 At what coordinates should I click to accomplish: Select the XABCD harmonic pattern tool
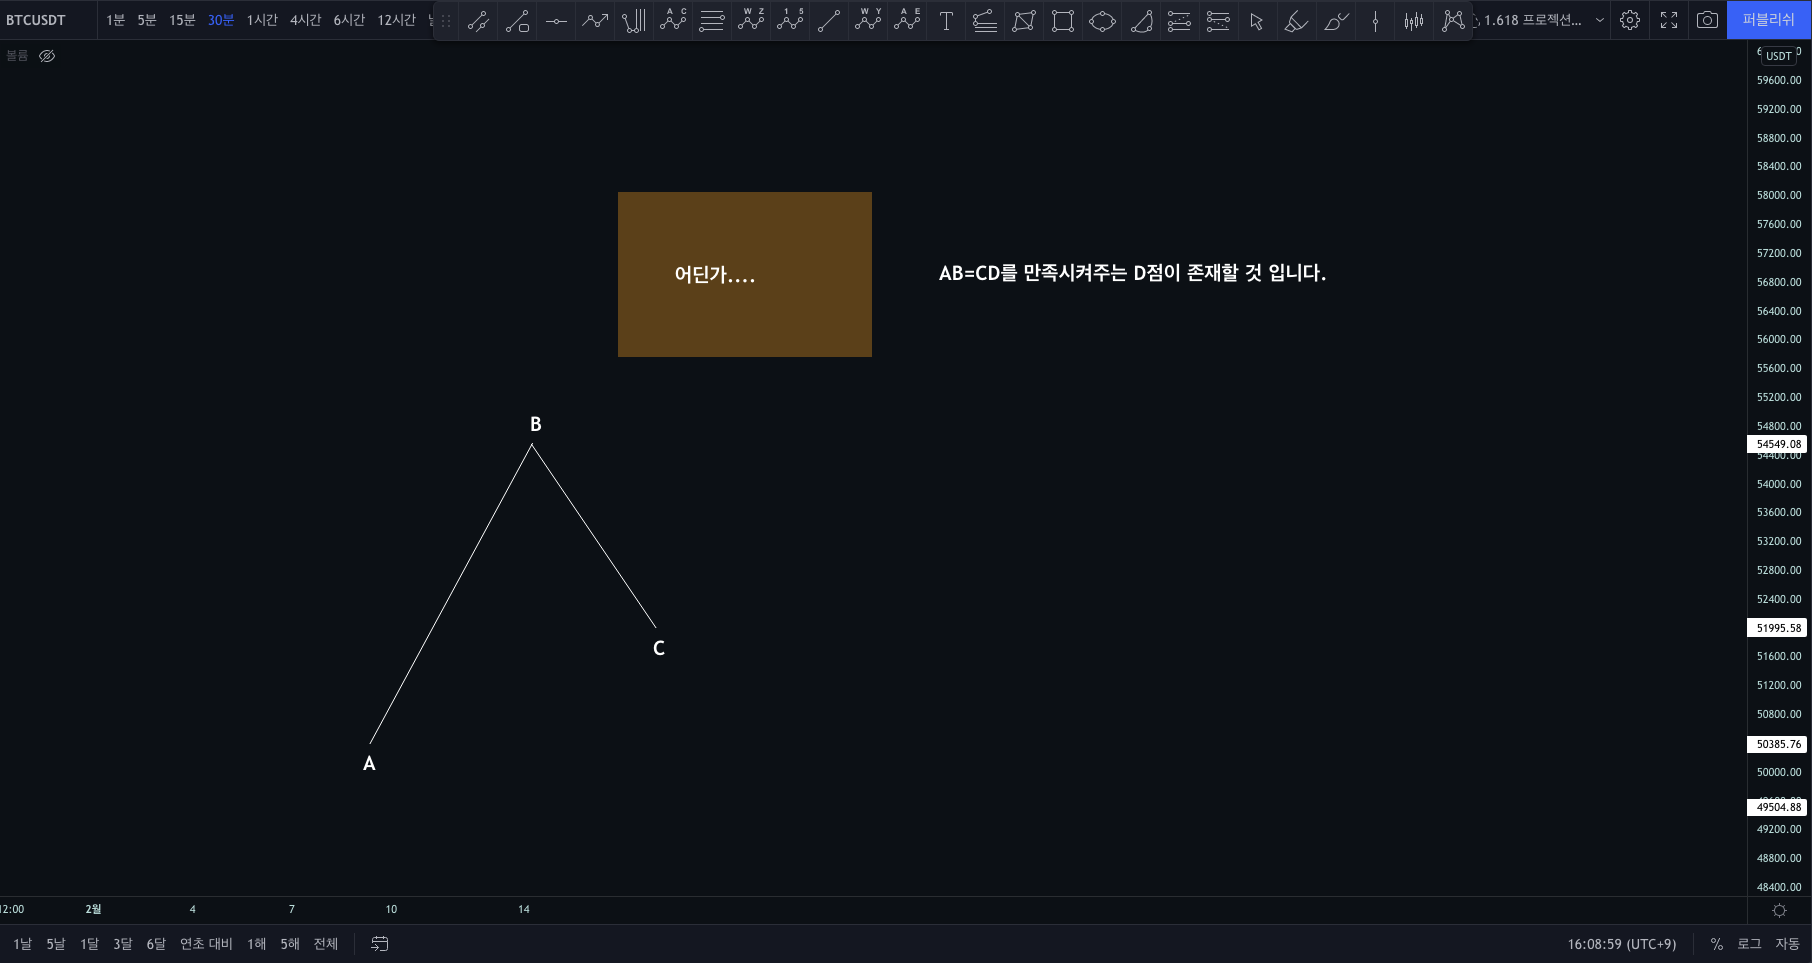[x=1453, y=20]
